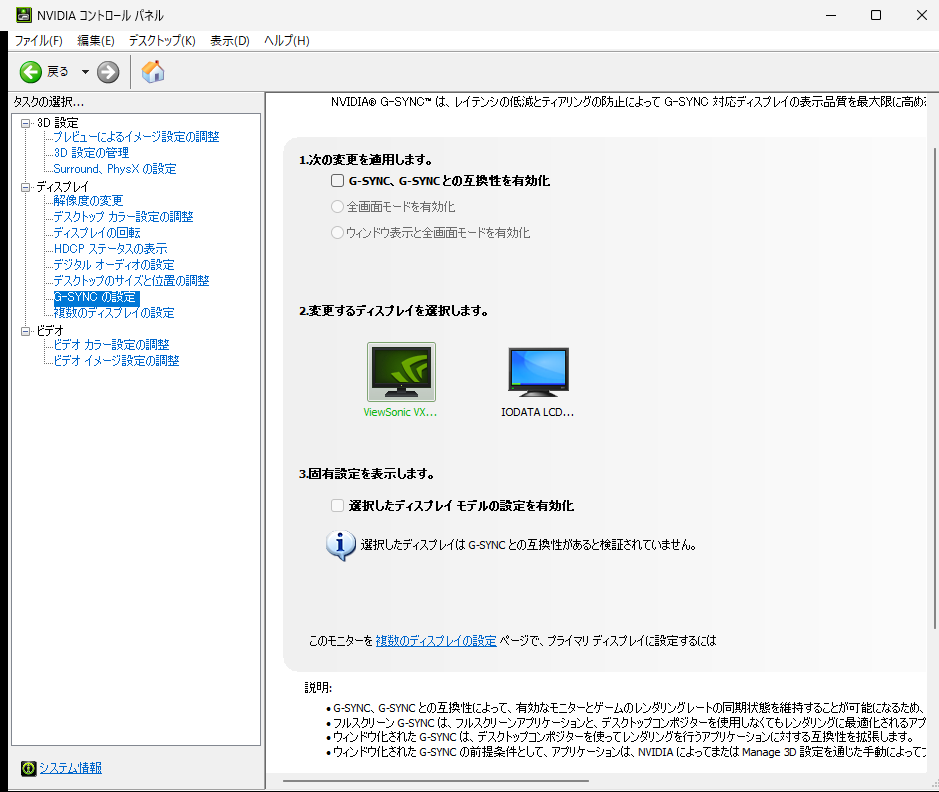This screenshot has width=939, height=792.
Task: Select ウィンドウ表示と全画面モードを有効化 radio button
Action: coord(337,232)
